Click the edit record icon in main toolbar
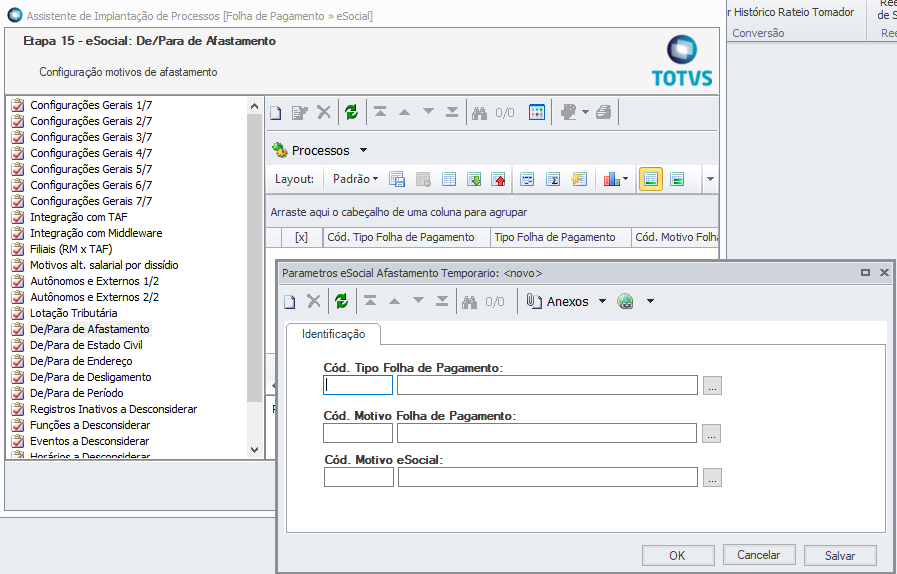The width and height of the screenshot is (897, 574). coord(300,113)
